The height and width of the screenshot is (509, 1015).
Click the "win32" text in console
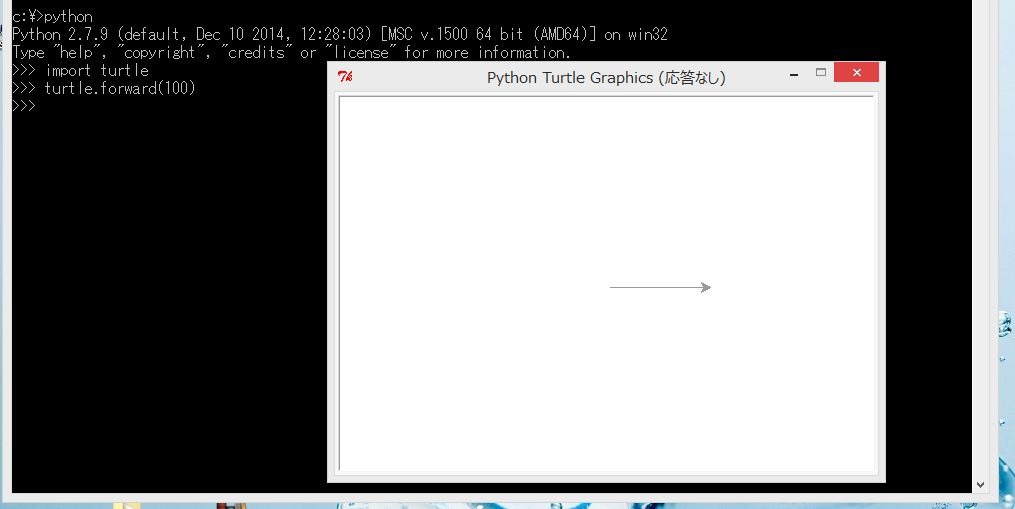645,35
